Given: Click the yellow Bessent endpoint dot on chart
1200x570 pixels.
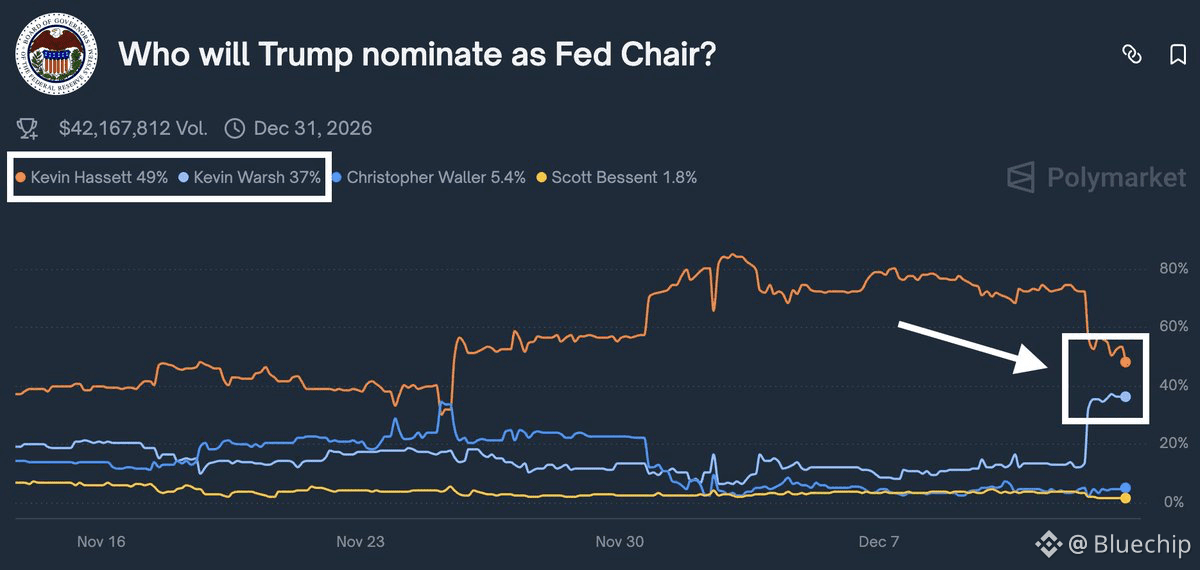Looking at the screenshot, I should (x=1126, y=498).
